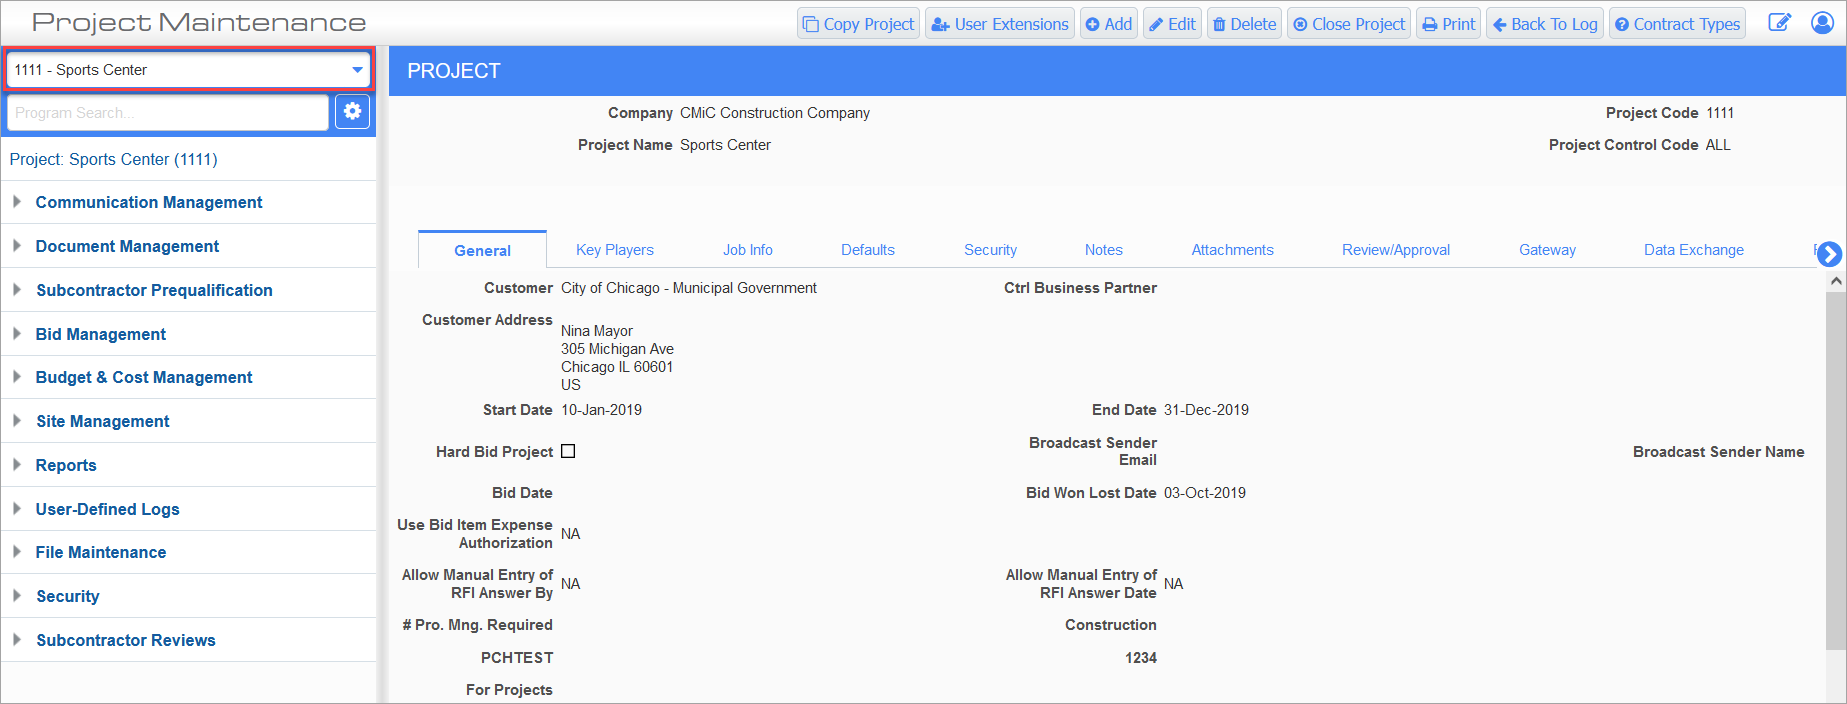
Task: Open the Attachments tab
Action: (x=1232, y=250)
